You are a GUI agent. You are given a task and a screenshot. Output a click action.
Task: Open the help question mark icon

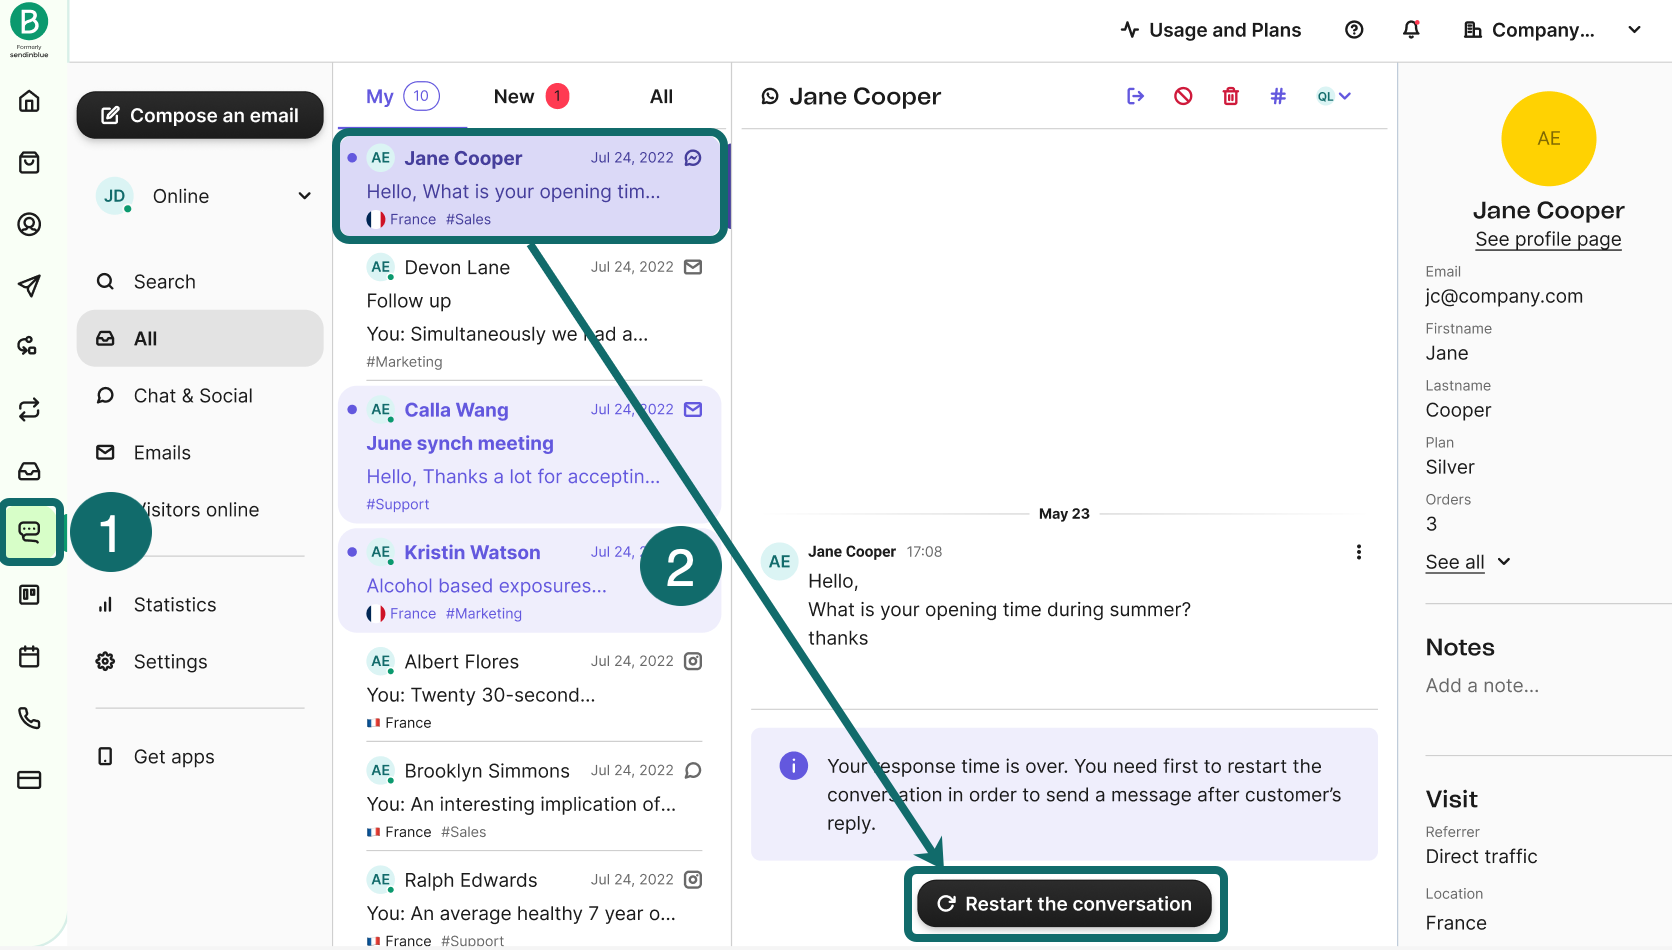pos(1354,30)
